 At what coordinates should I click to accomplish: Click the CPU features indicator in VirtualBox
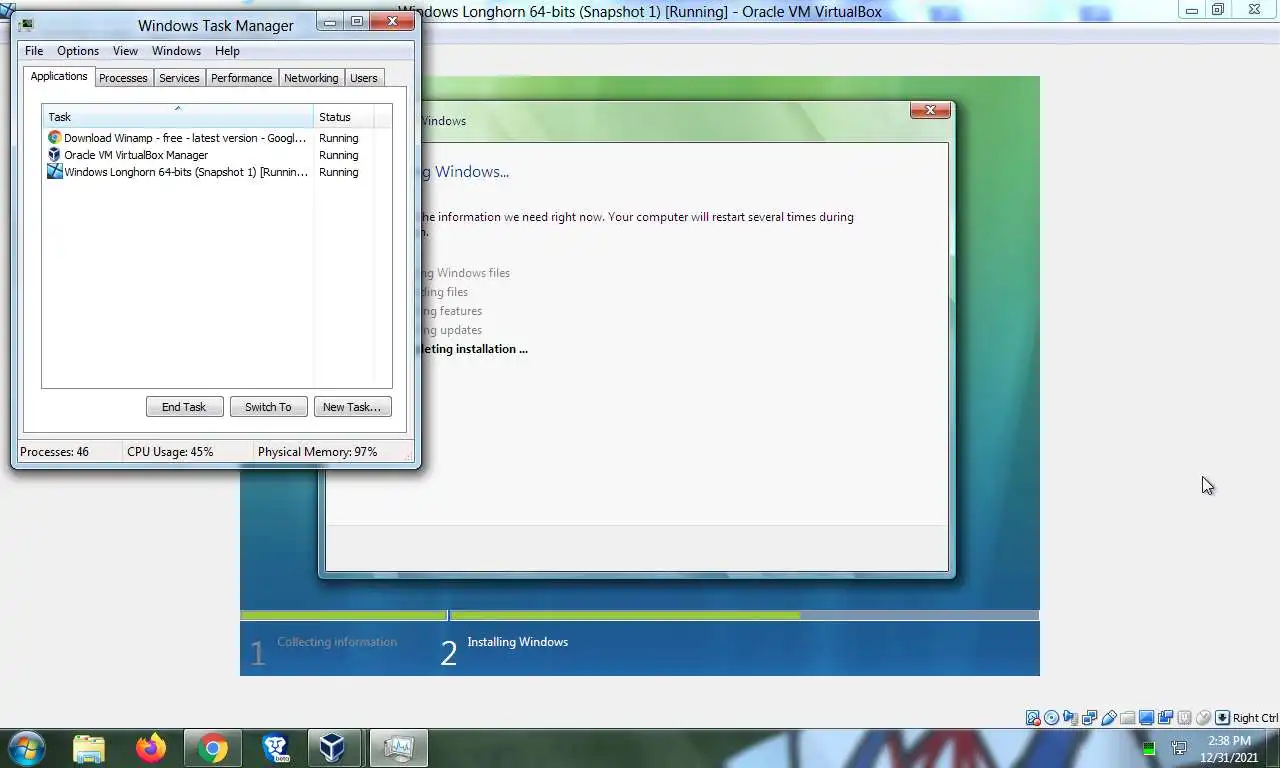(x=1185, y=718)
